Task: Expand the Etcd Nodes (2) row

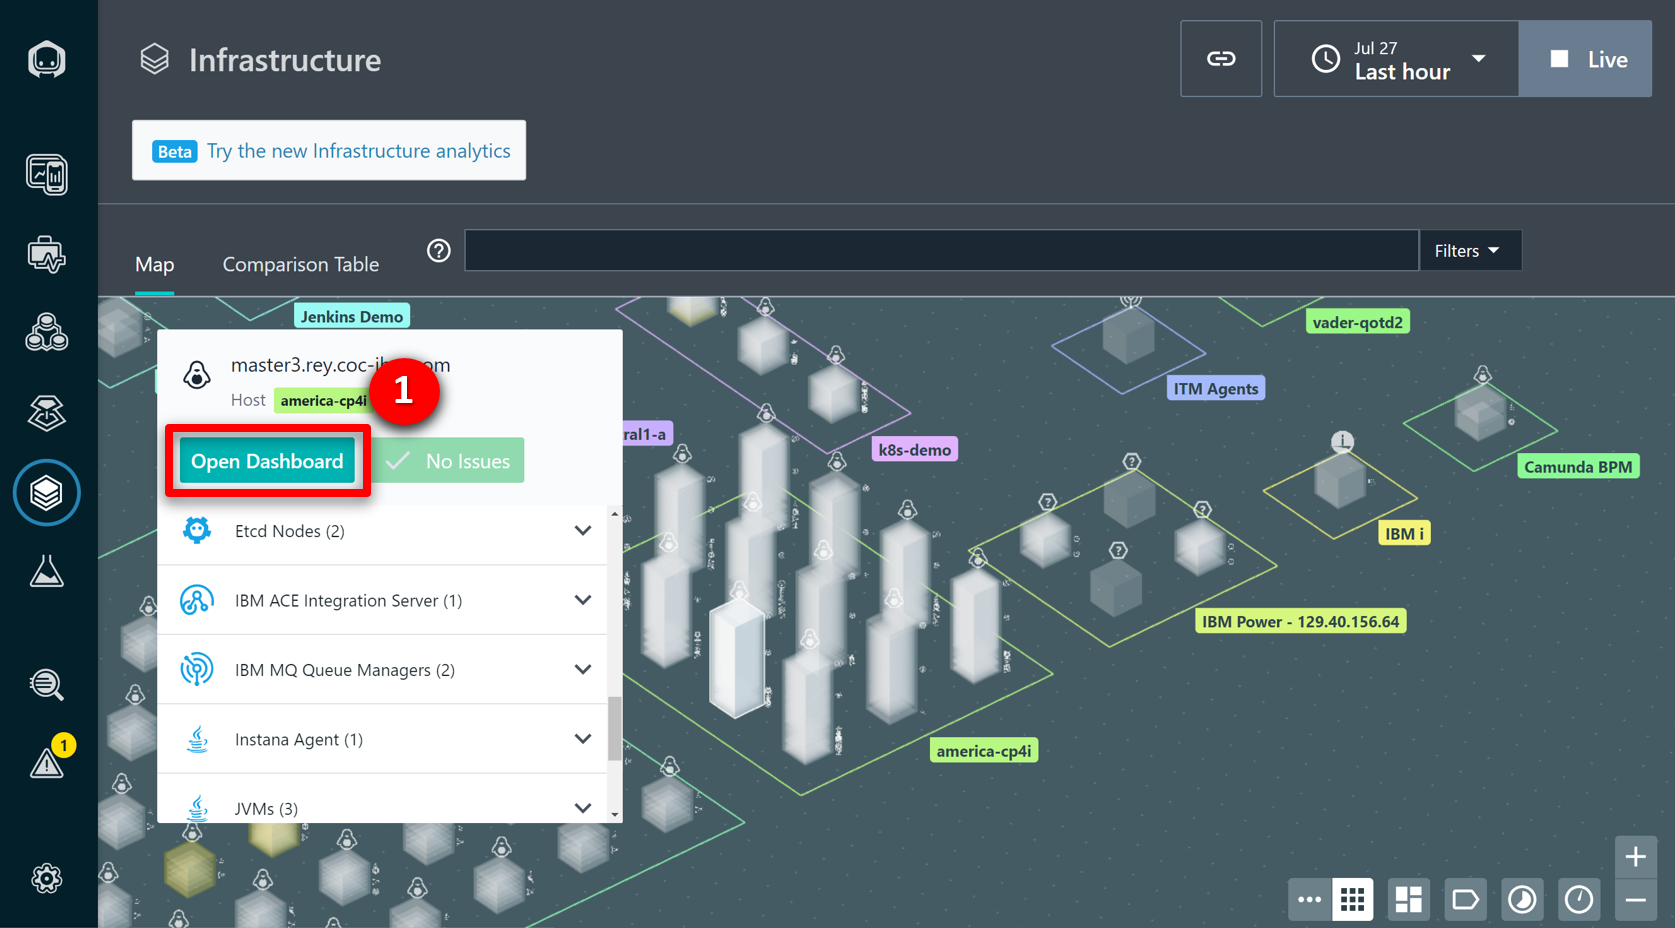Action: tap(383, 531)
